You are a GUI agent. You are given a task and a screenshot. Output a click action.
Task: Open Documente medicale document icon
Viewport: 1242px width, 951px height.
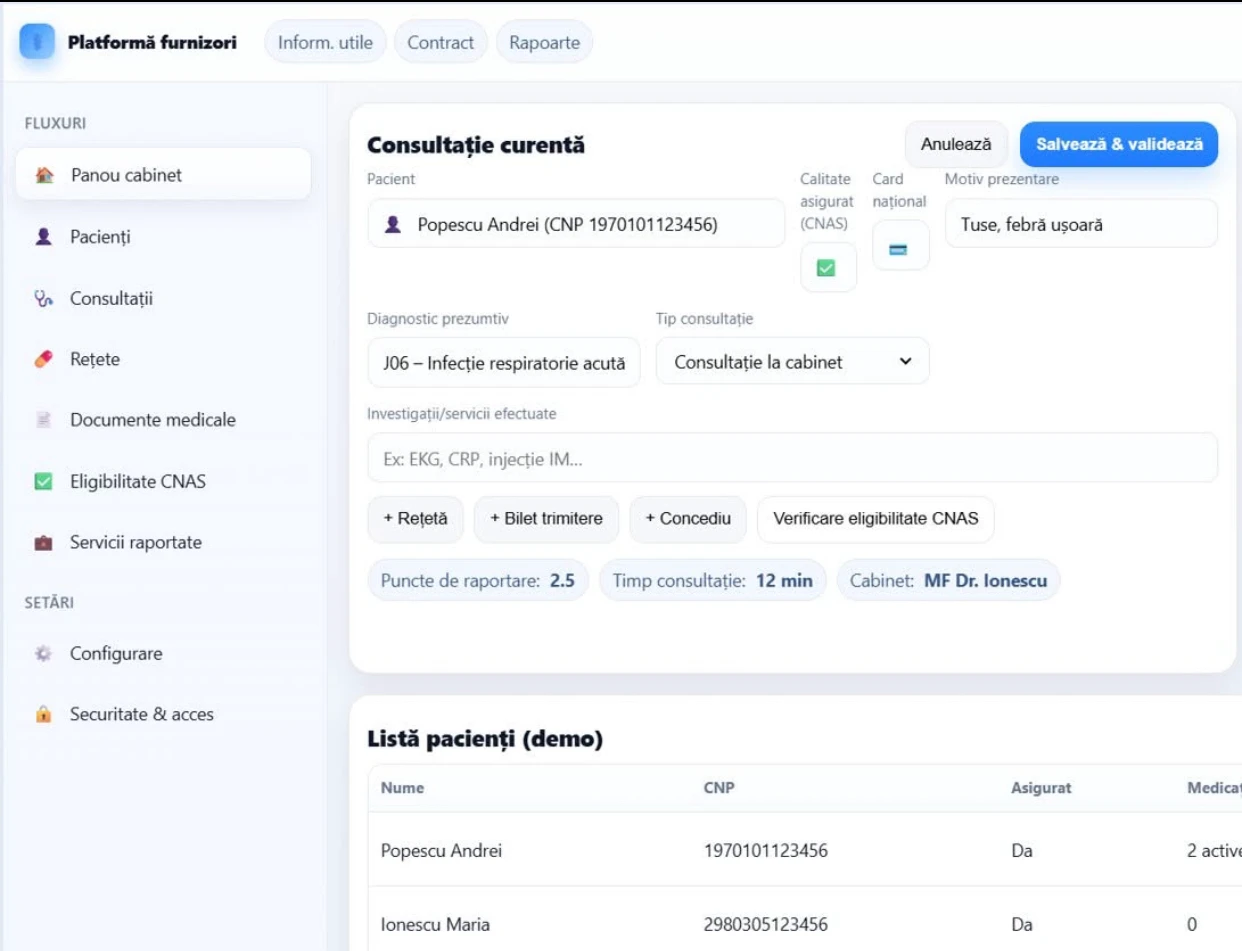(42, 419)
